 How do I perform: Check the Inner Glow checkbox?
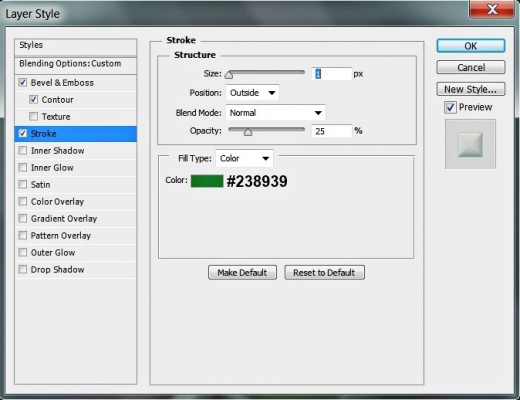pyautogui.click(x=23, y=167)
